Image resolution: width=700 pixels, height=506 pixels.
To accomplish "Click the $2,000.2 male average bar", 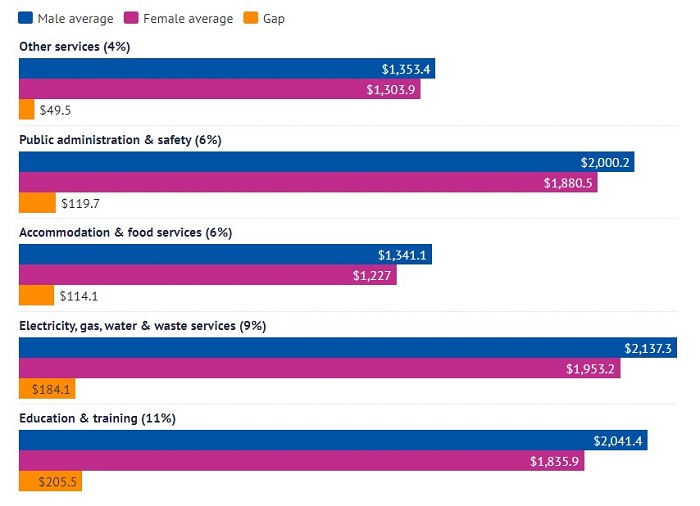I will pyautogui.click(x=326, y=162).
